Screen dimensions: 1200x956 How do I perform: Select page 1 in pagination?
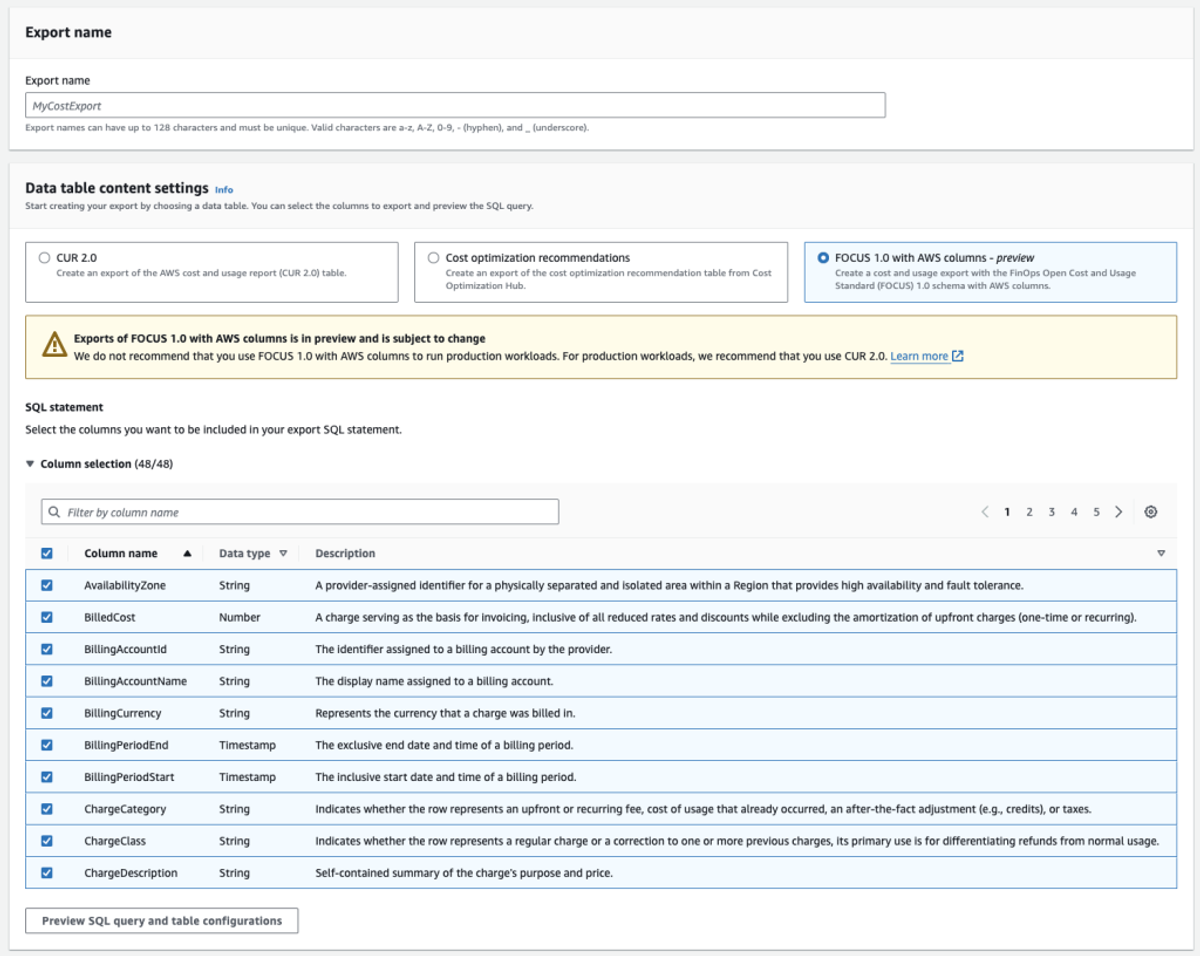pos(1007,512)
